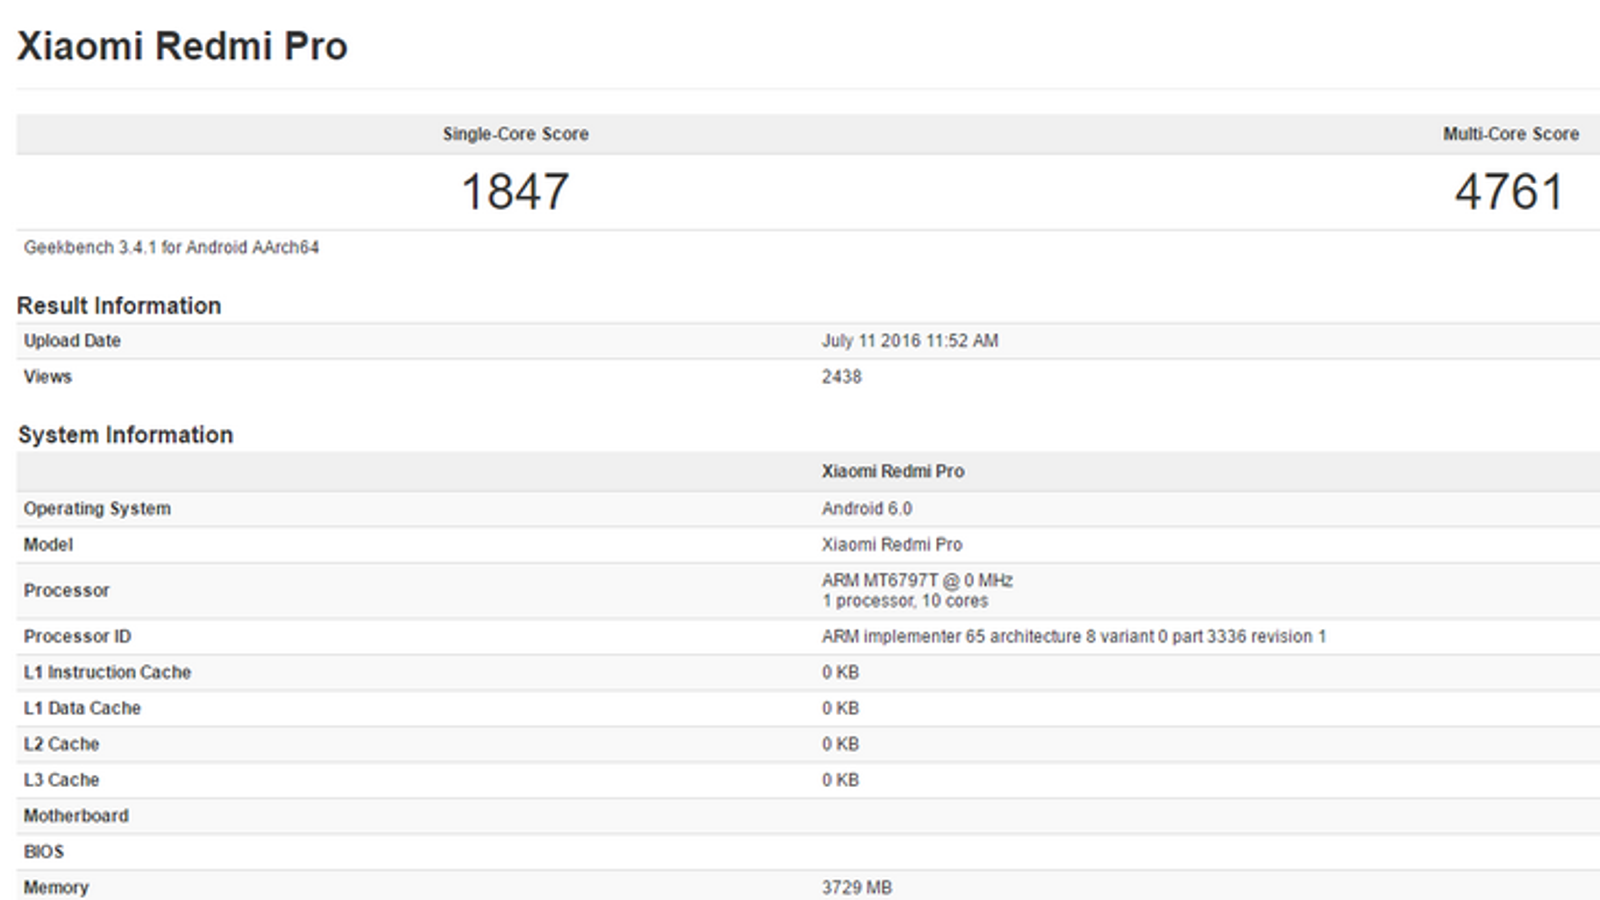Click the 1 processor, 10 cores text
Screen dimensions: 1600x900
tap(905, 601)
